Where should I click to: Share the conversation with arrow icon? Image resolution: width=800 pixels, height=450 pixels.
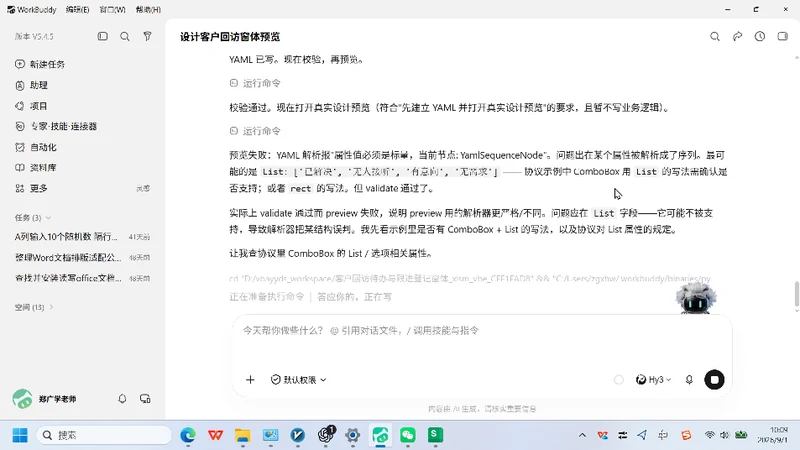[737, 36]
